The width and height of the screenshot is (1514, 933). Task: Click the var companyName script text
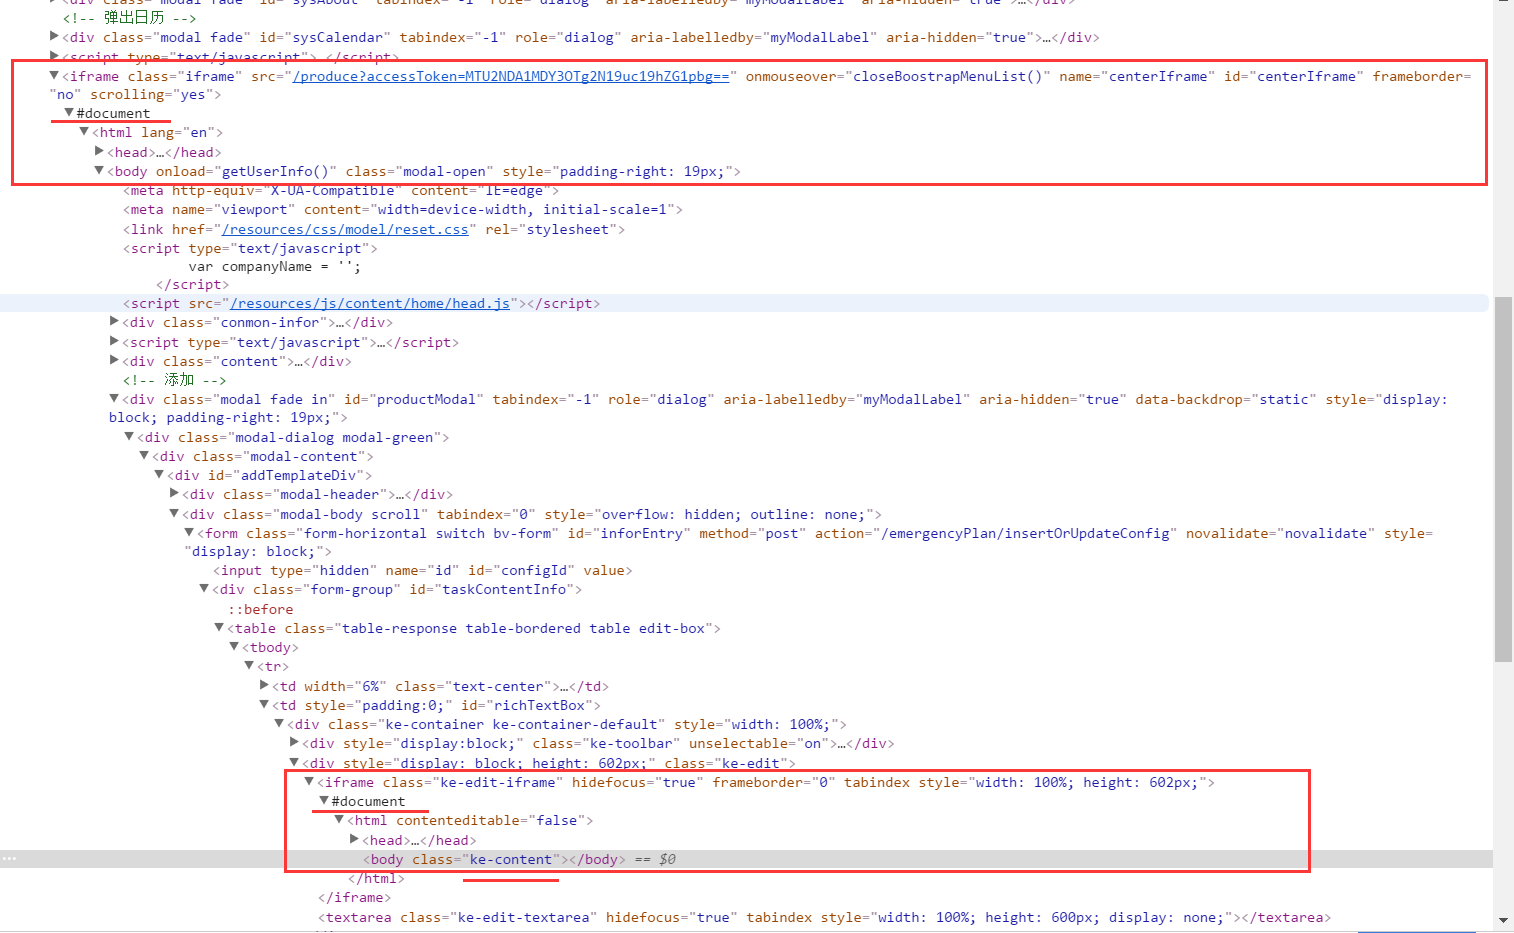275,267
